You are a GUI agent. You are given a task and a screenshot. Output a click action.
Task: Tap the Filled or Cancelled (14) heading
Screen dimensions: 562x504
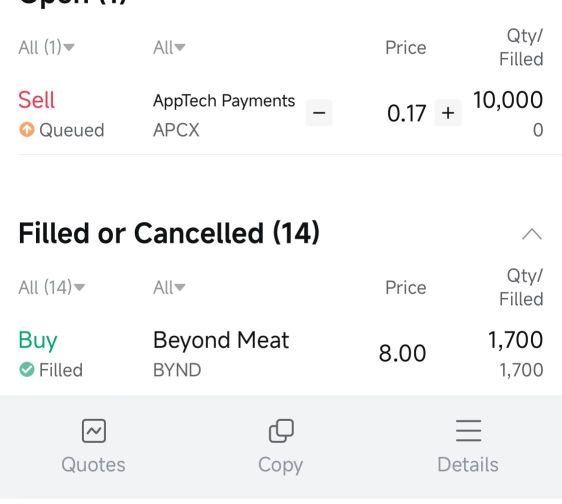[x=169, y=233]
